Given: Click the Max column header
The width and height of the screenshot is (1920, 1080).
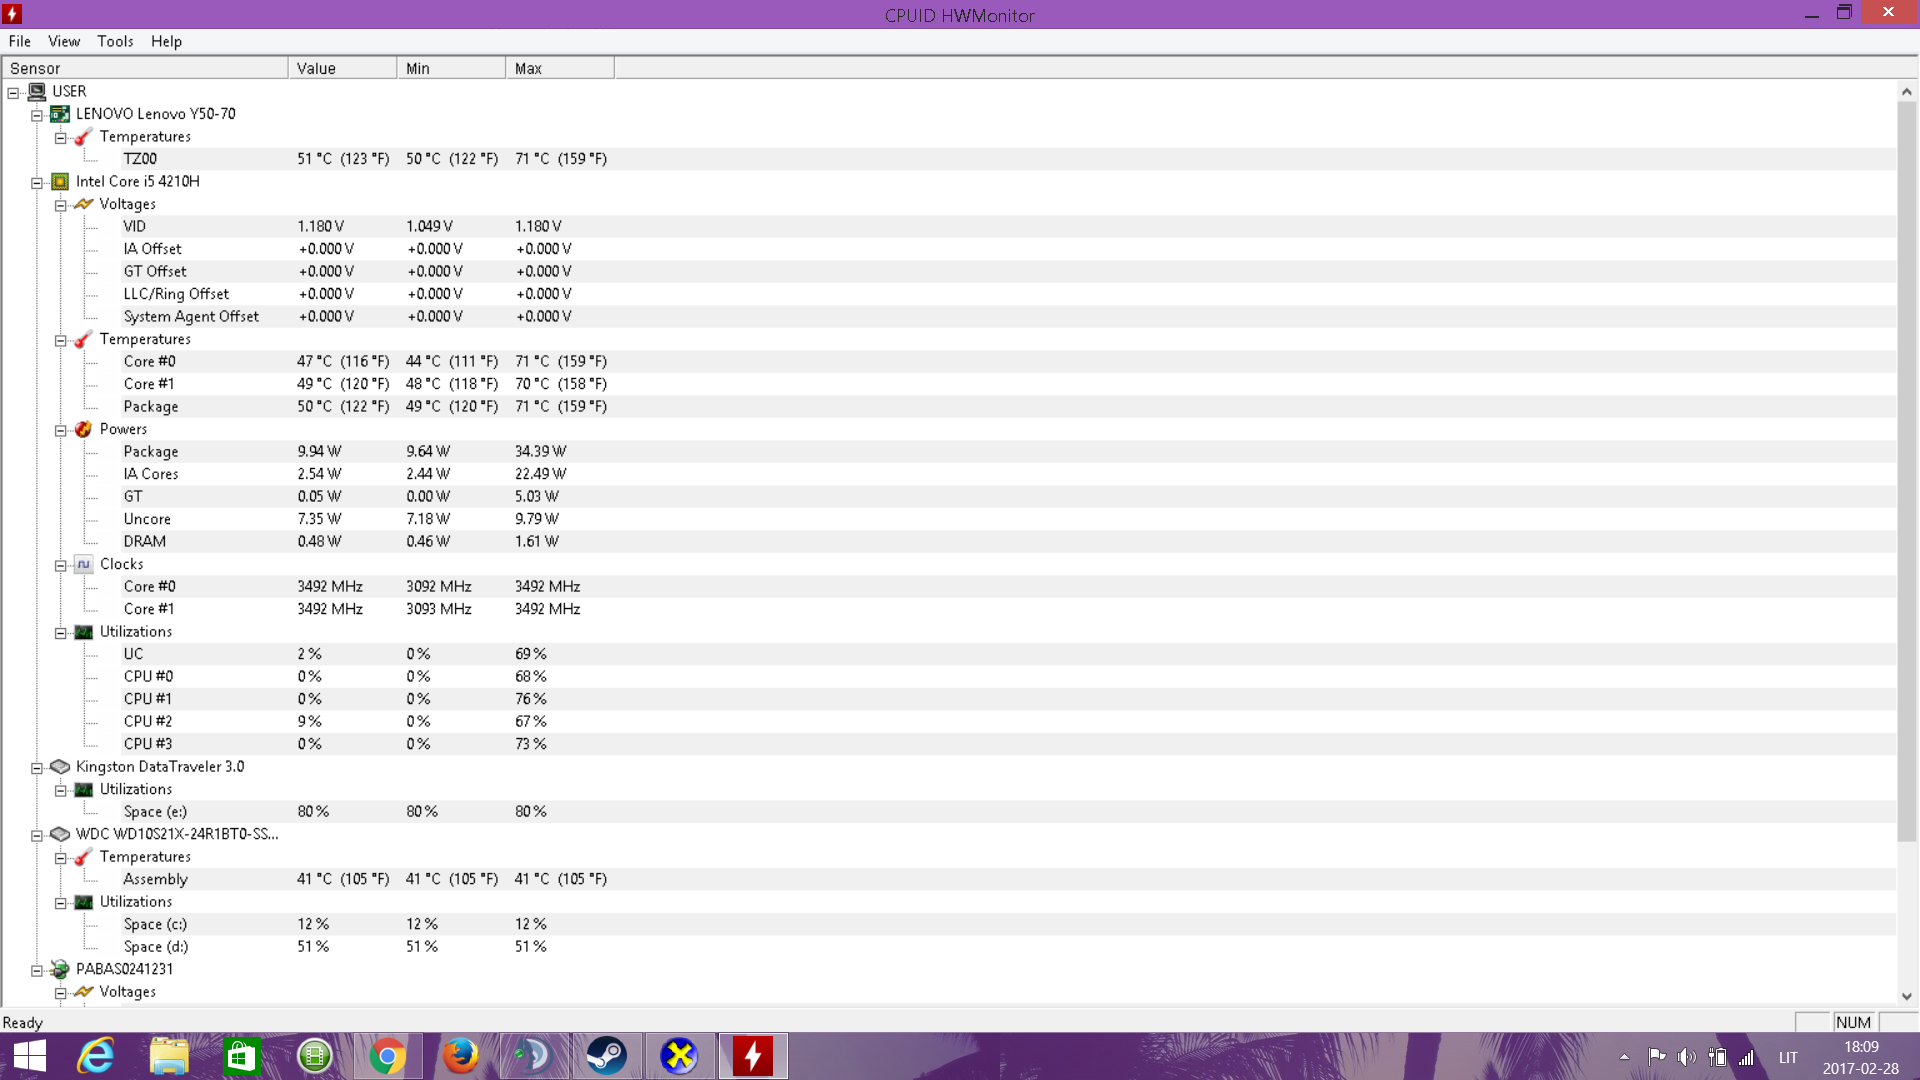Looking at the screenshot, I should pyautogui.click(x=560, y=68).
